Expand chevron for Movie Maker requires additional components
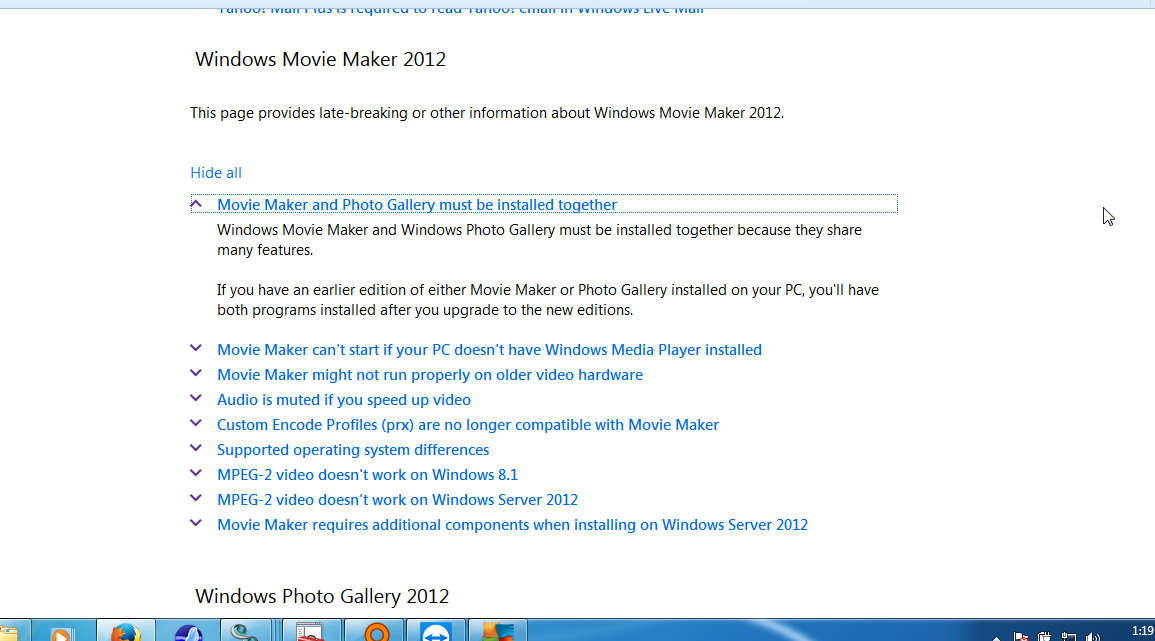1155x641 pixels. point(196,523)
